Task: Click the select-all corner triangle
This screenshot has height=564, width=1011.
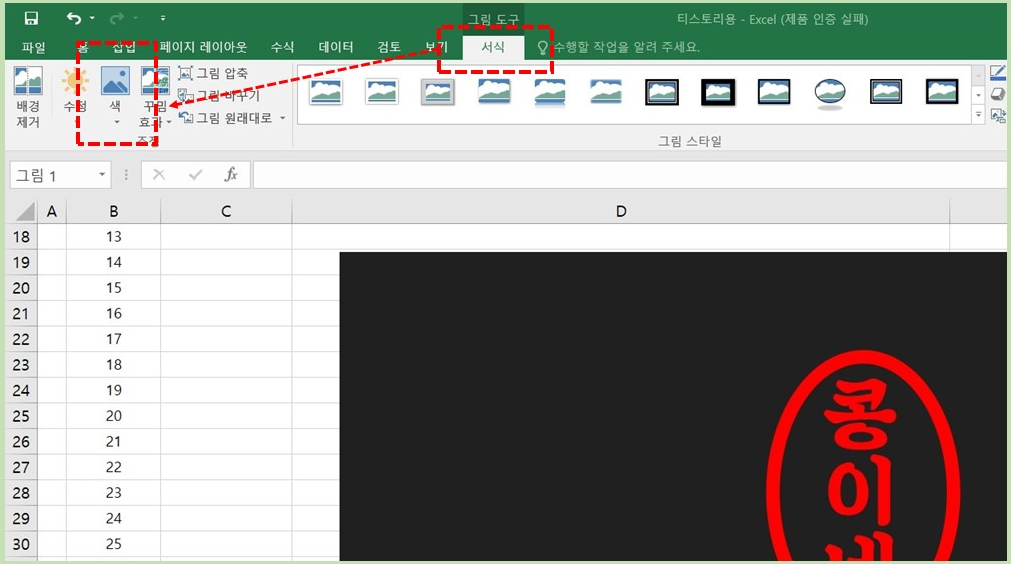Action: pos(23,211)
